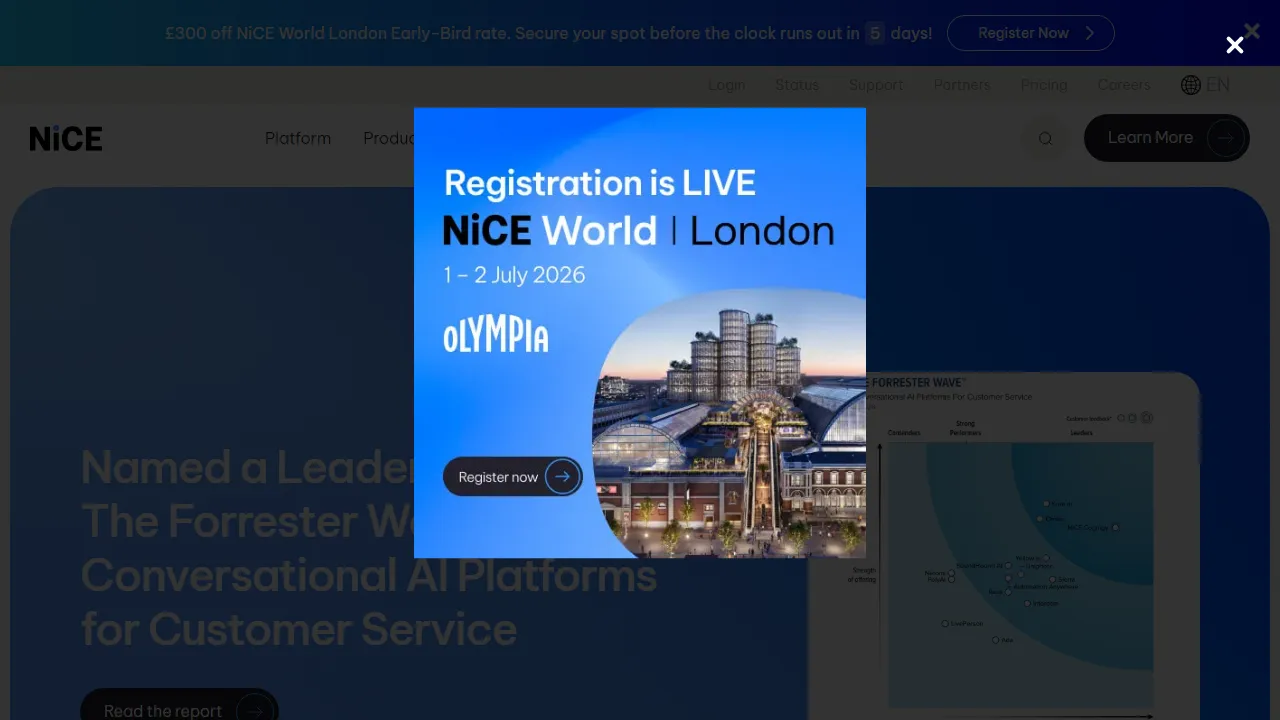The height and width of the screenshot is (720, 1280).
Task: Click the Read the report button
Action: 179,705
